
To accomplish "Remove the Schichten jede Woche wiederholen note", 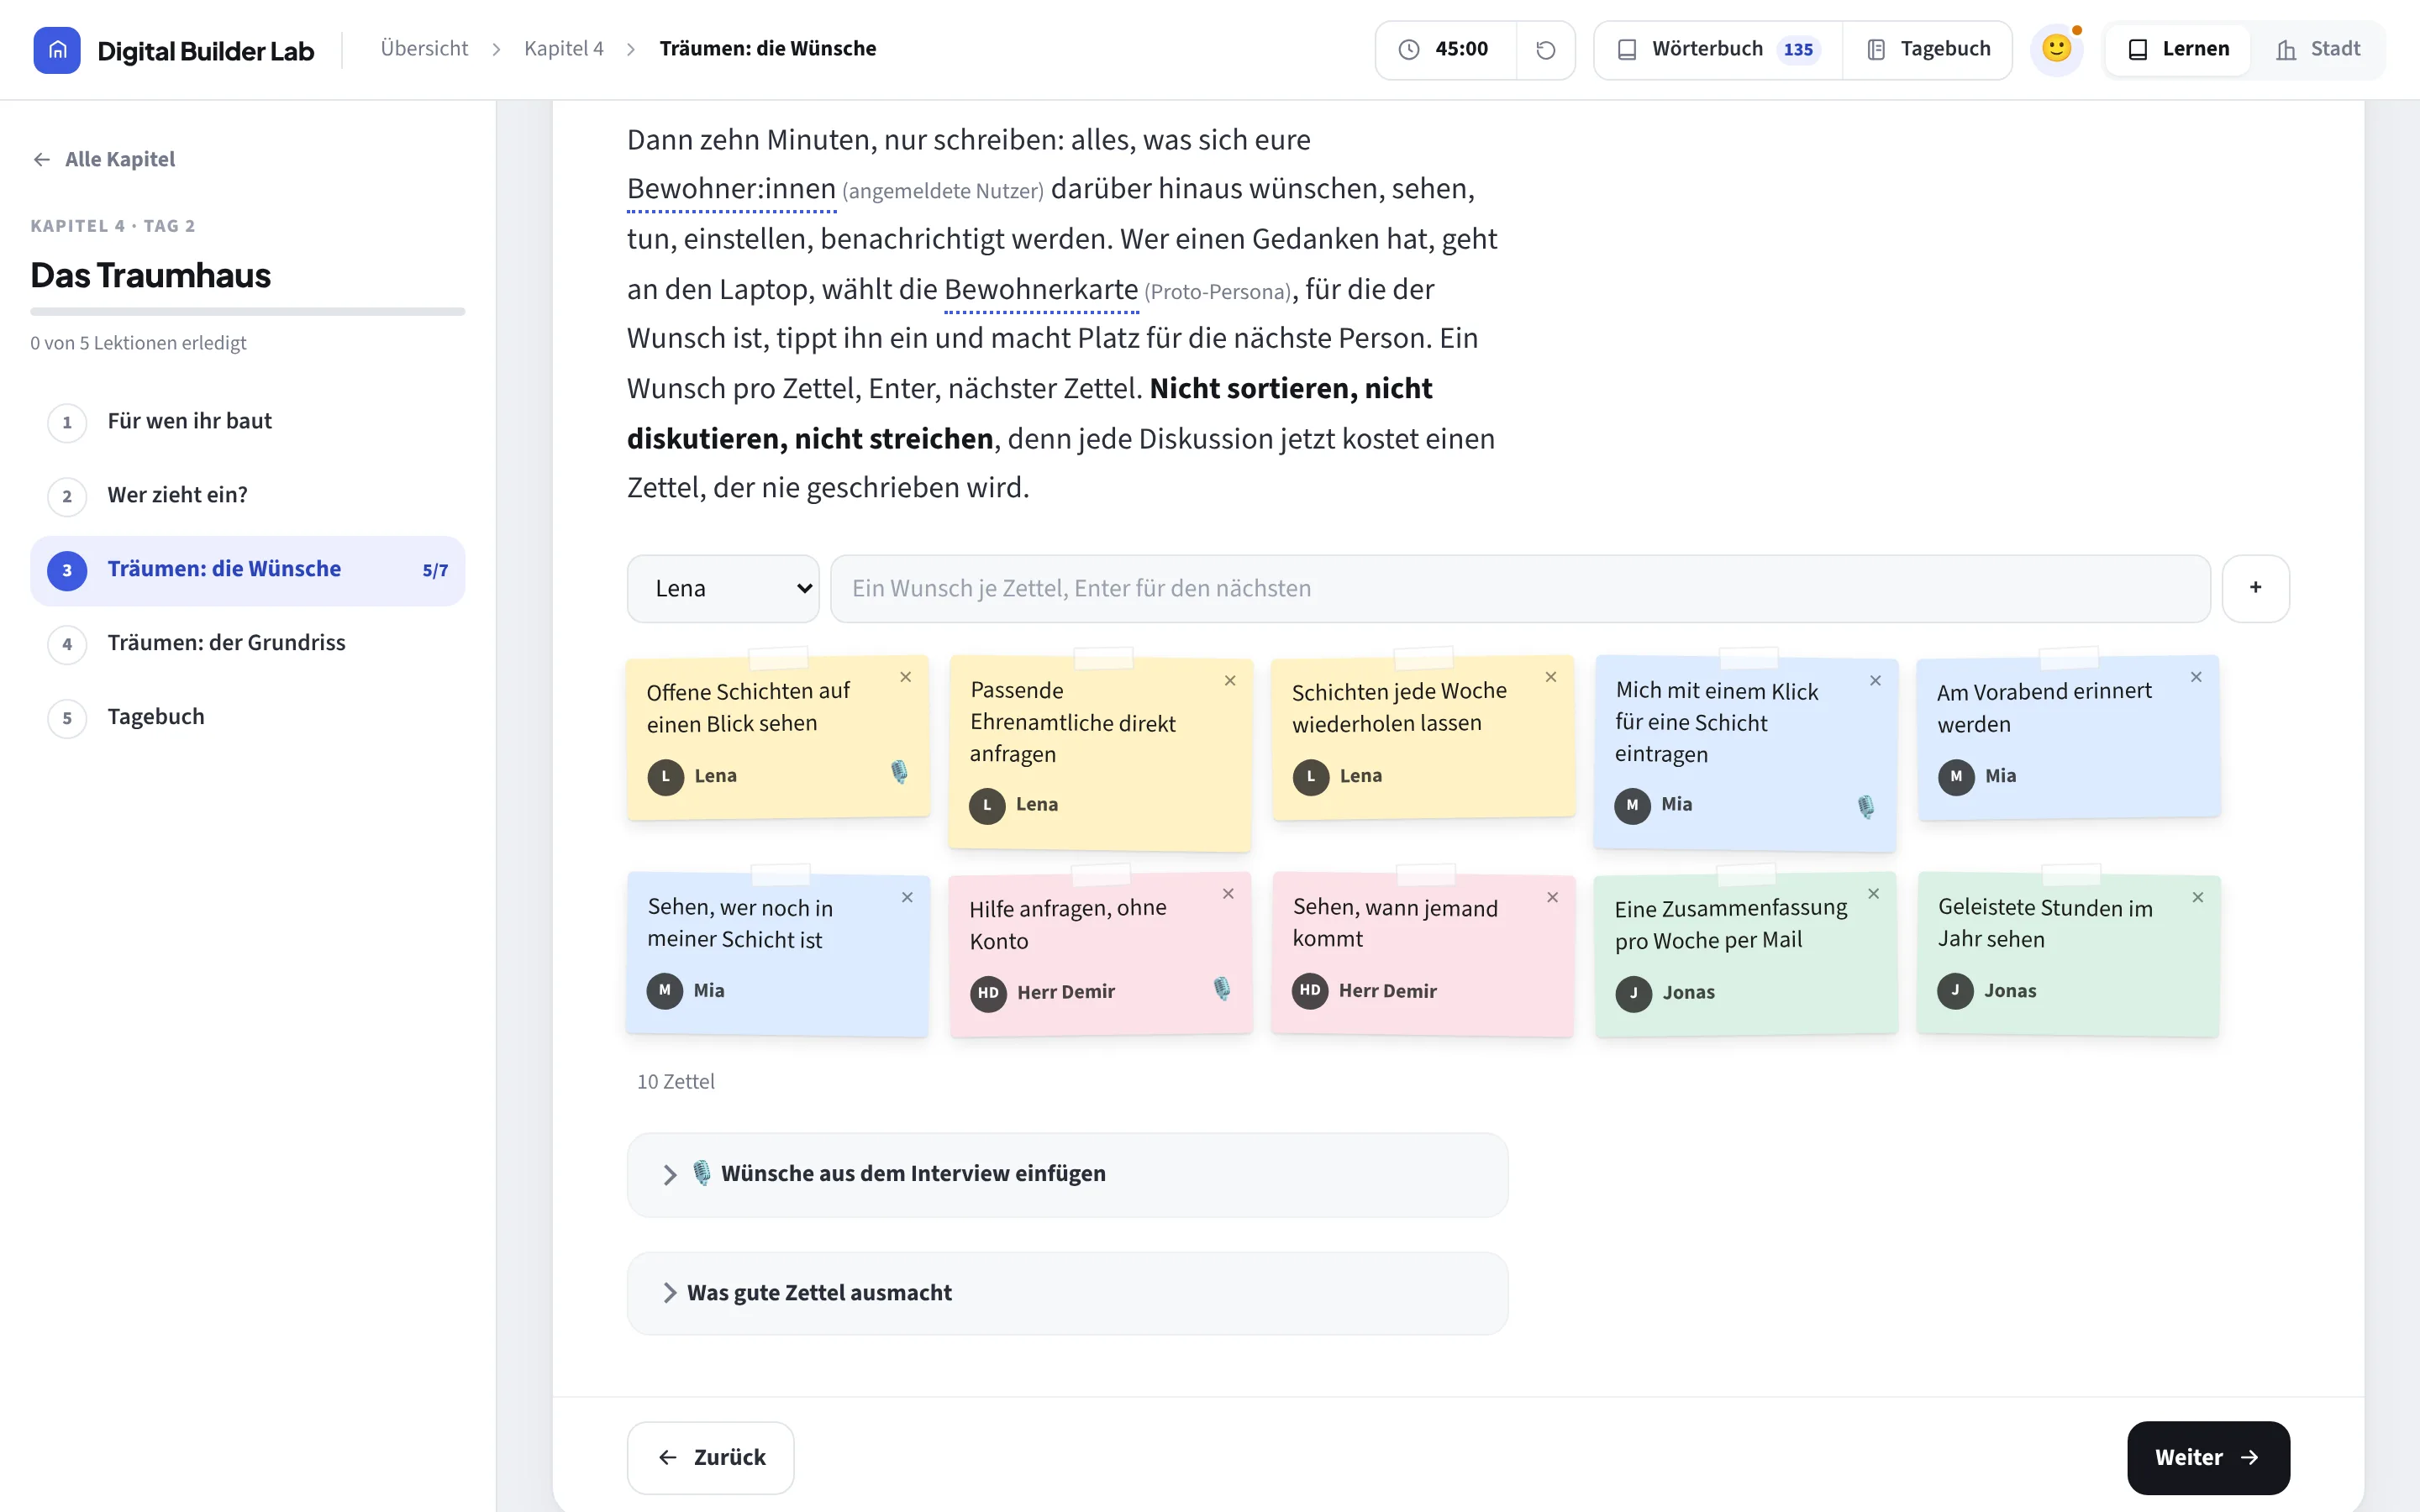I will (x=1551, y=678).
